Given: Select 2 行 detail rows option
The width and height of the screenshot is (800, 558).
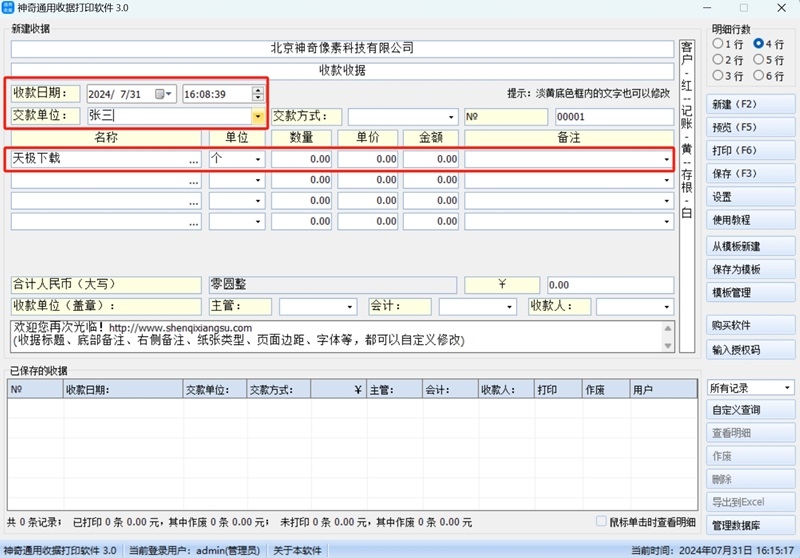Looking at the screenshot, I should pyautogui.click(x=728, y=60).
